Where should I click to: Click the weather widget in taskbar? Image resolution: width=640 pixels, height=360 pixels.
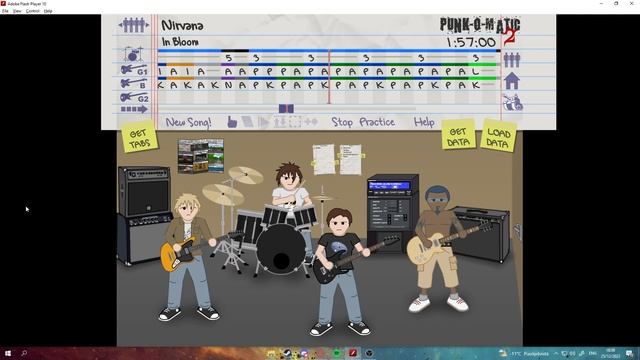(524, 353)
